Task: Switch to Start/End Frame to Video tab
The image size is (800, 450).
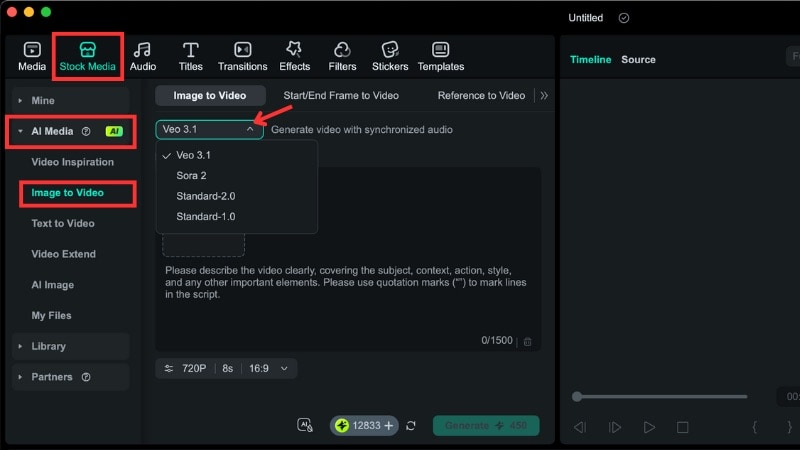Action: 341,95
